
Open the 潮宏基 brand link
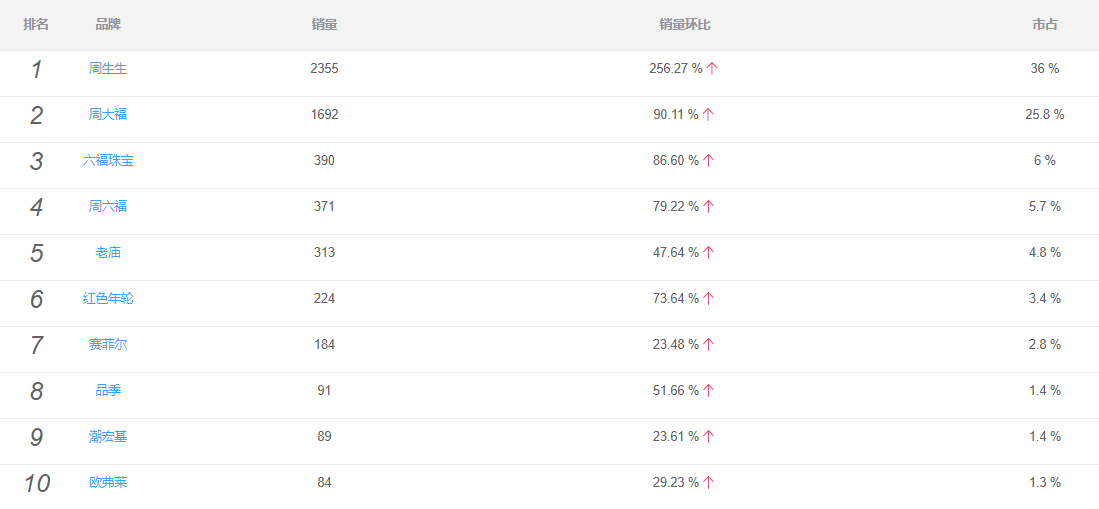pos(108,437)
